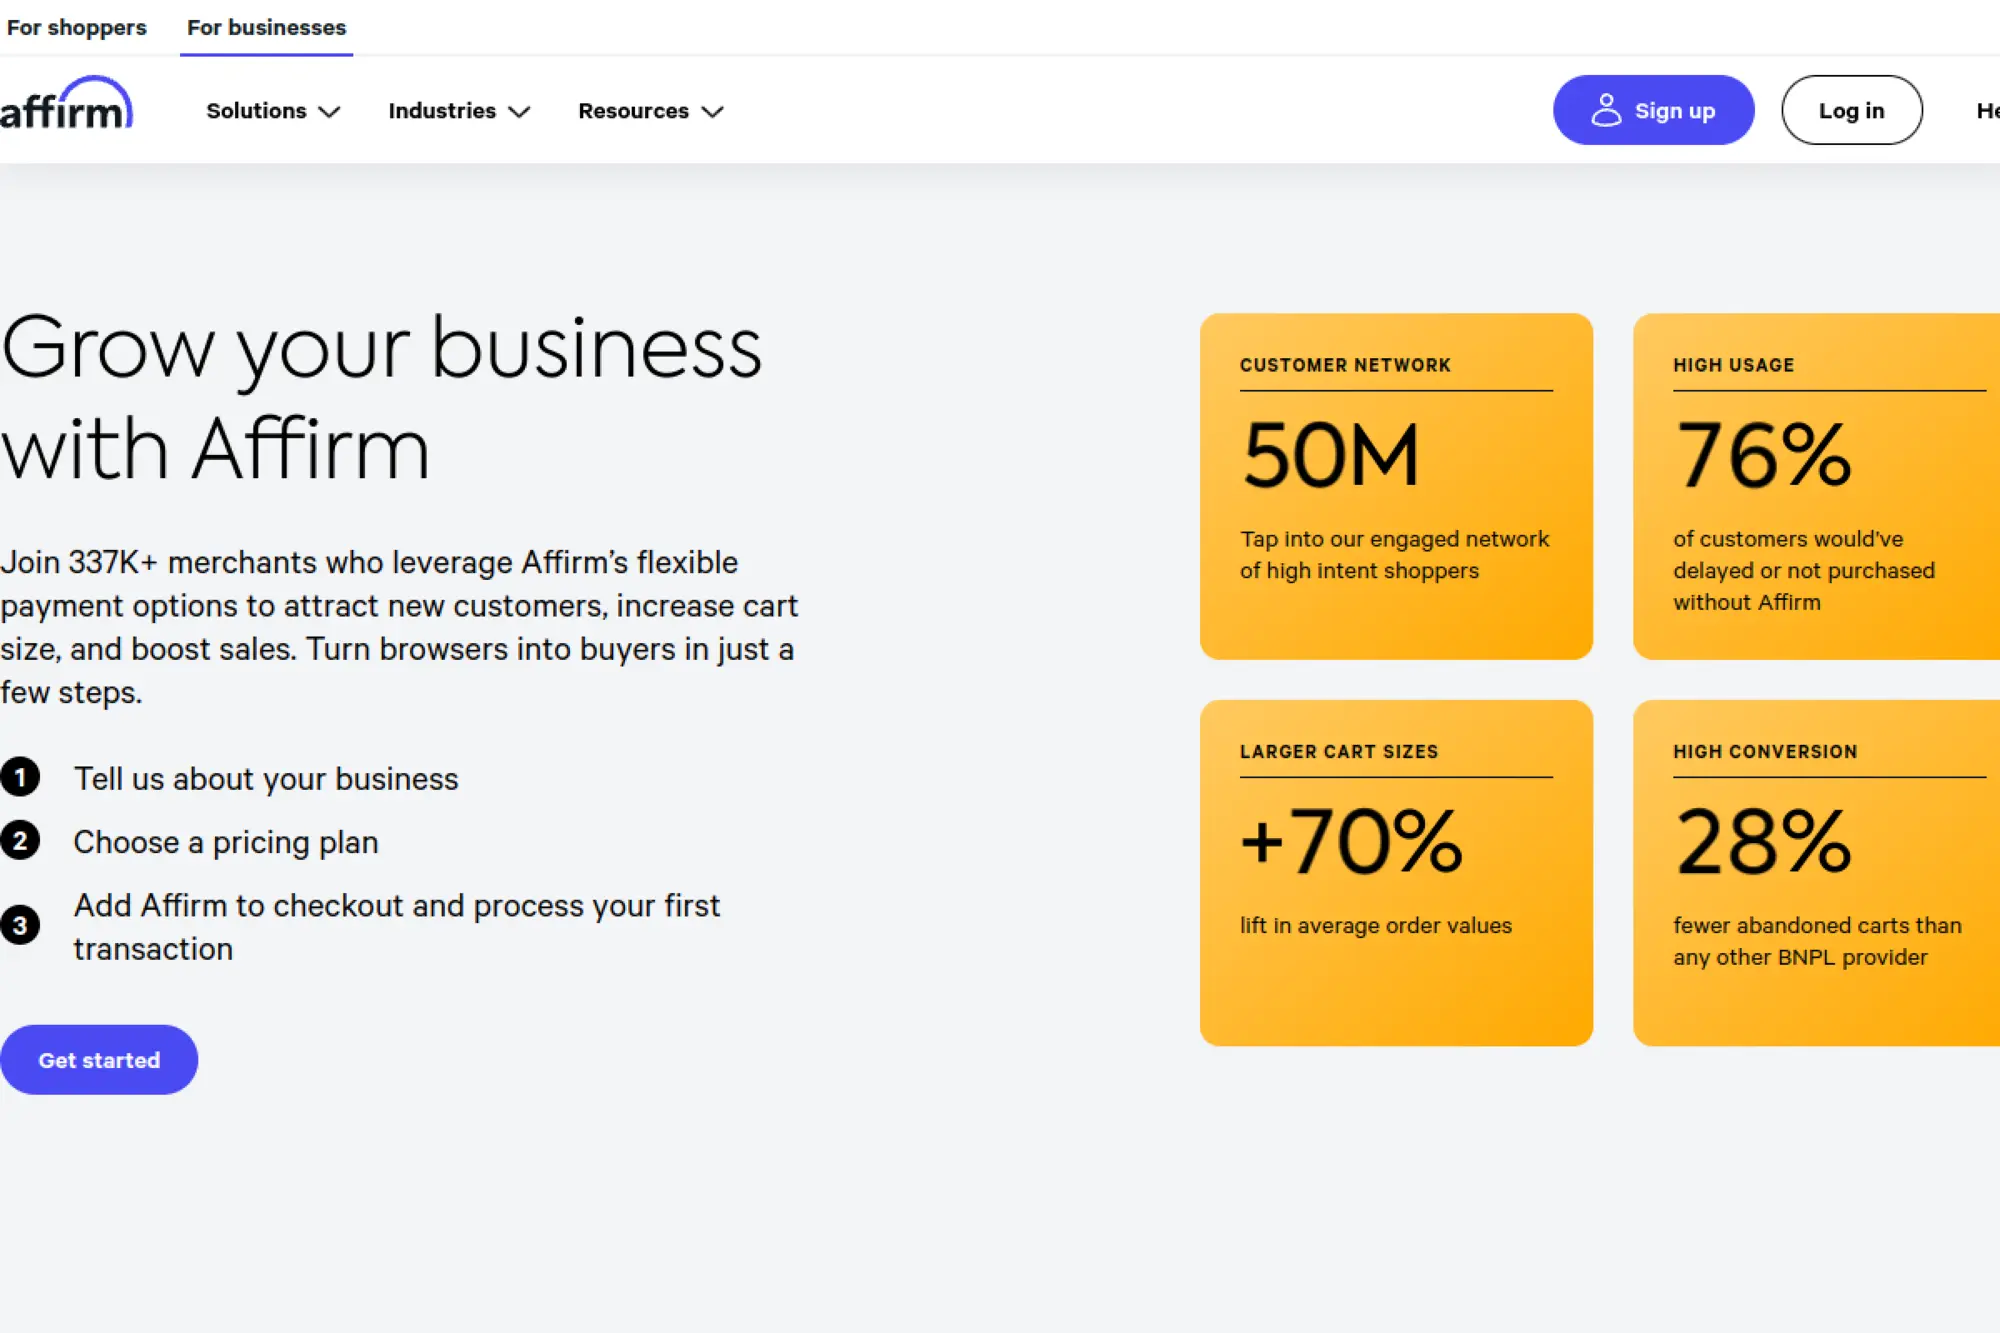Viewport: 2000px width, 1333px height.
Task: Open the Customer Network 50M card
Action: (1395, 486)
